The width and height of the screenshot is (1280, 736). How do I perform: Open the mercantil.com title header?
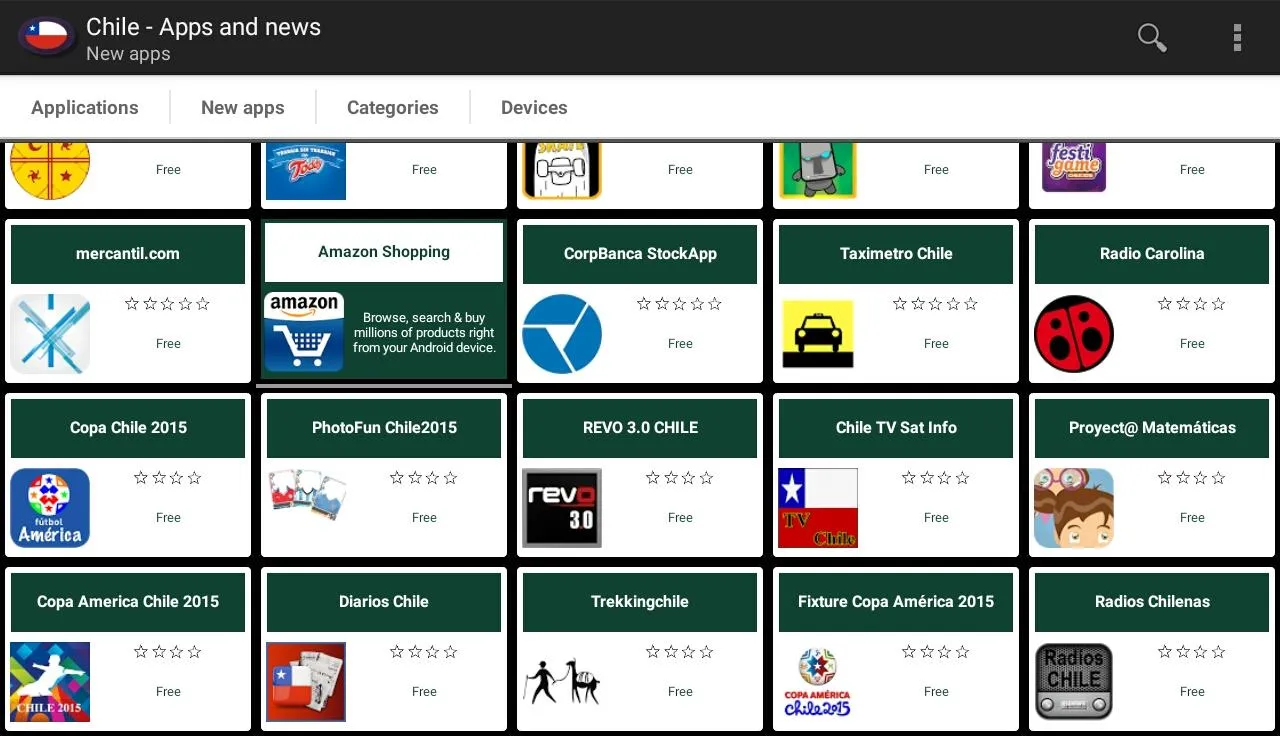pyautogui.click(x=128, y=254)
